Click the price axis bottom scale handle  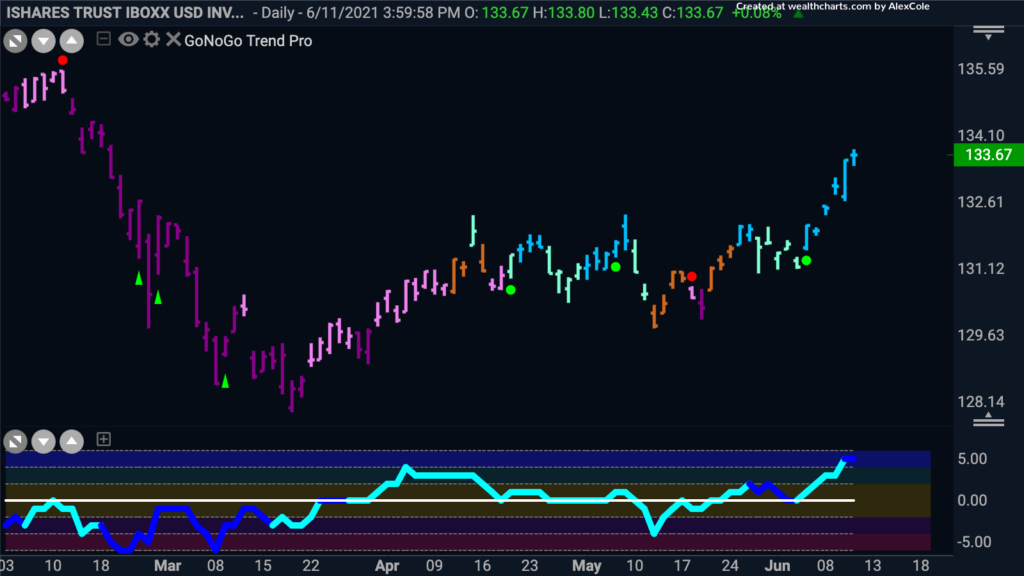click(x=988, y=419)
